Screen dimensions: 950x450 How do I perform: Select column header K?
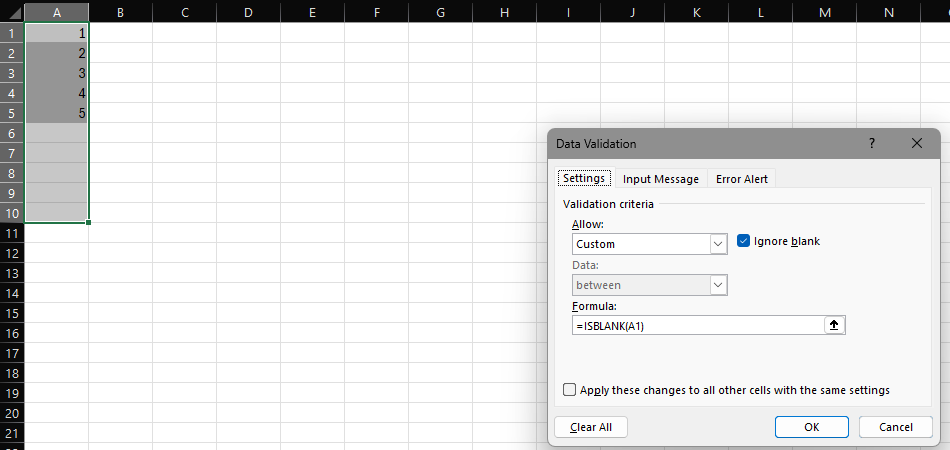(697, 12)
